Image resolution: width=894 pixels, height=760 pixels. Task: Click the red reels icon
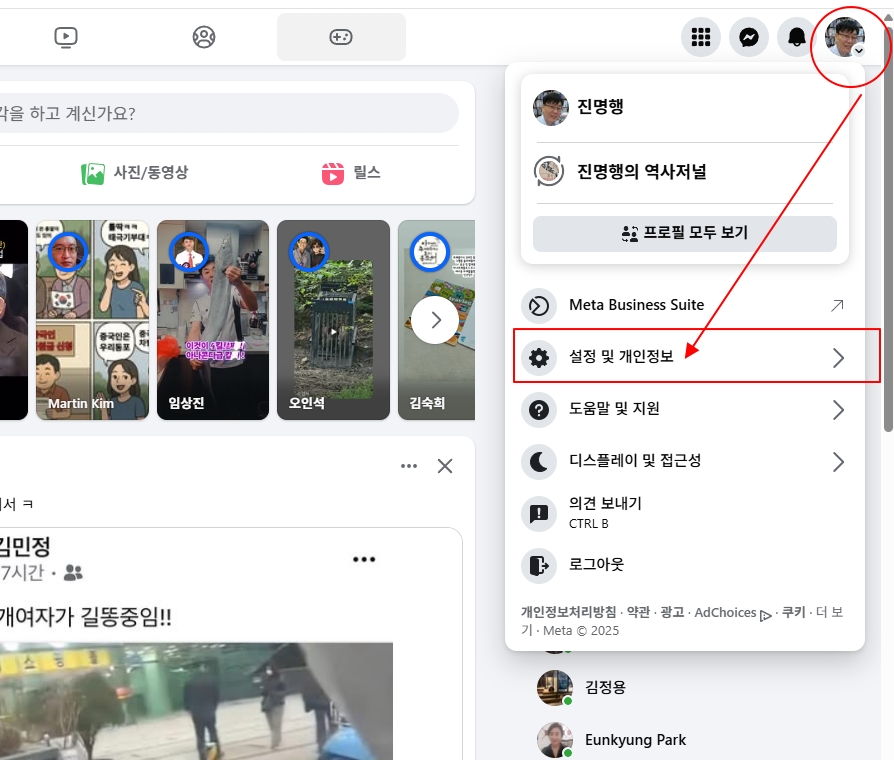(332, 174)
